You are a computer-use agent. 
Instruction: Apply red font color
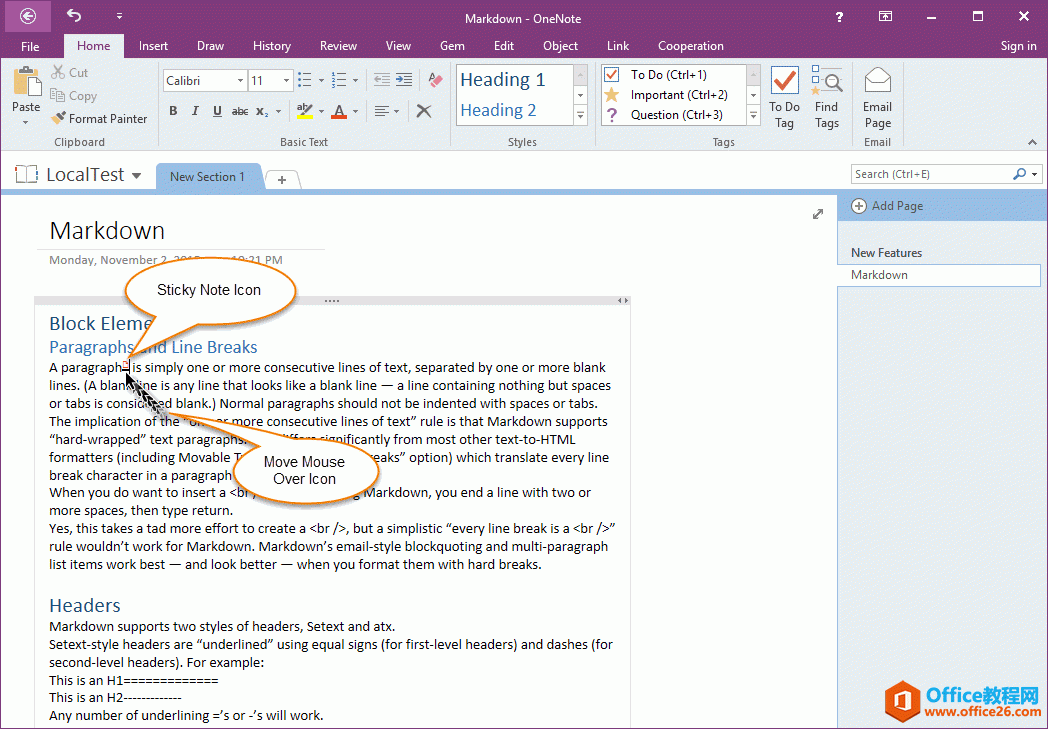[x=340, y=111]
